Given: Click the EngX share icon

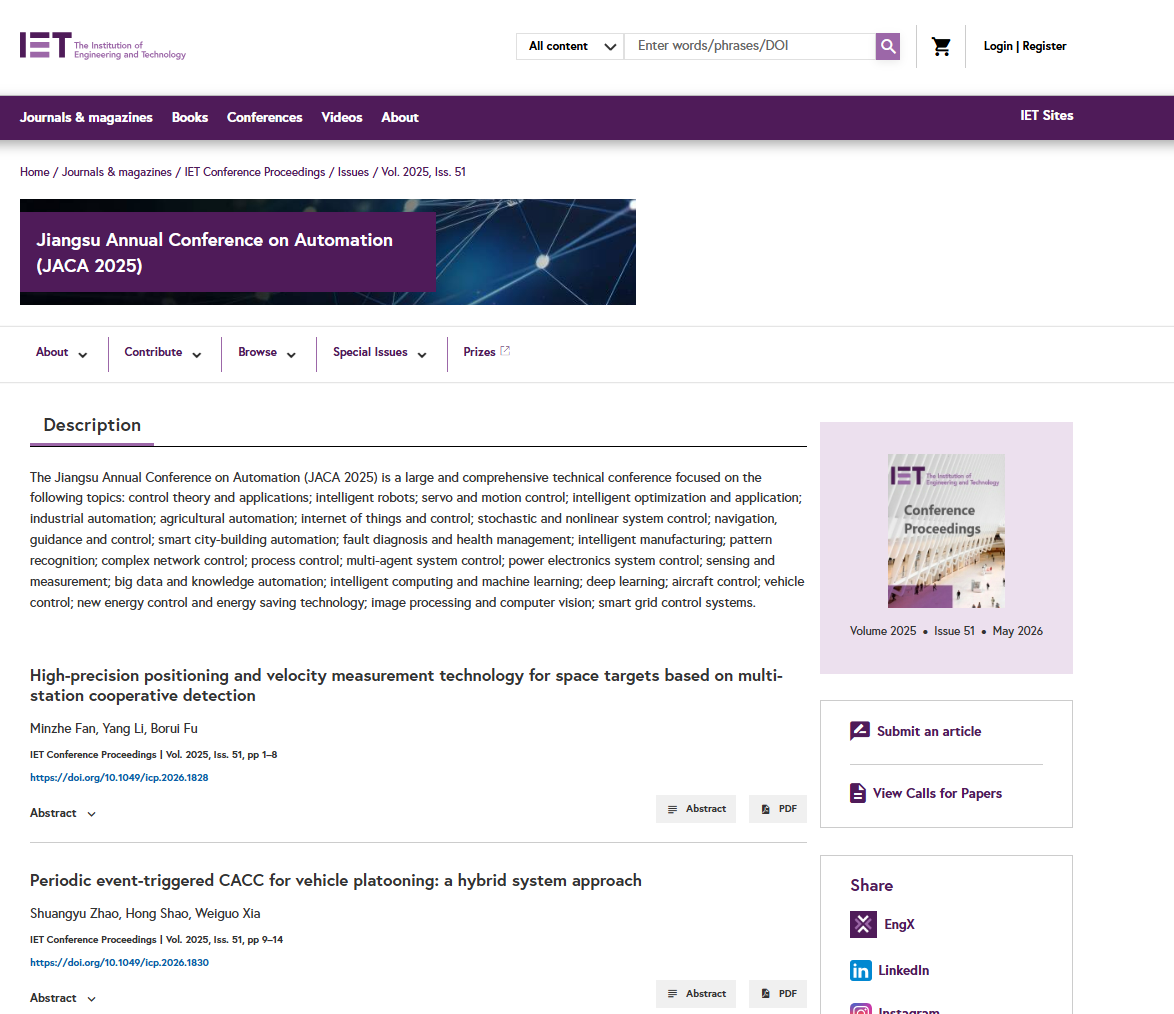Looking at the screenshot, I should click(863, 924).
